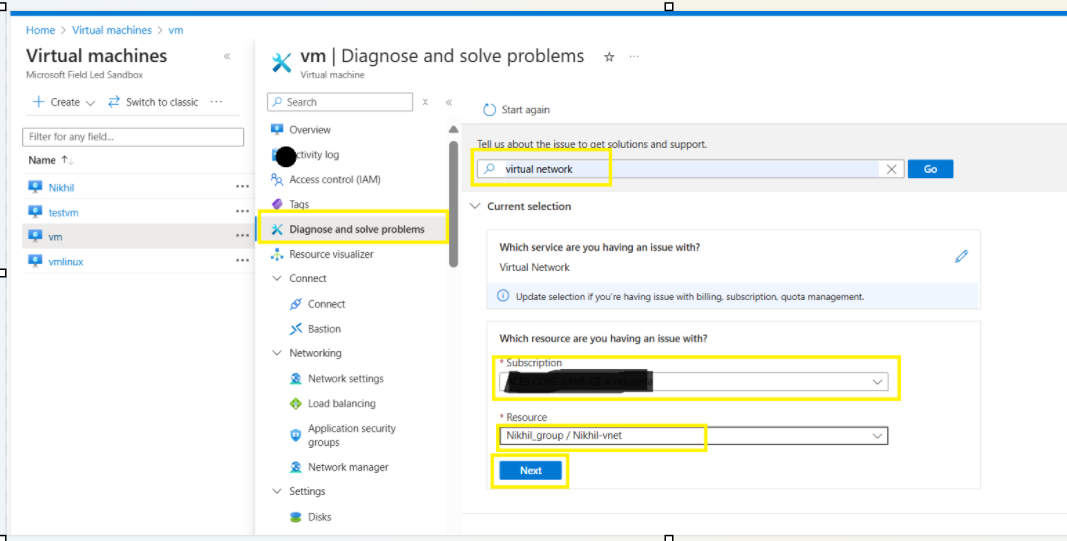Open the Activity log menu item
Image resolution: width=1067 pixels, height=541 pixels.
(314, 154)
